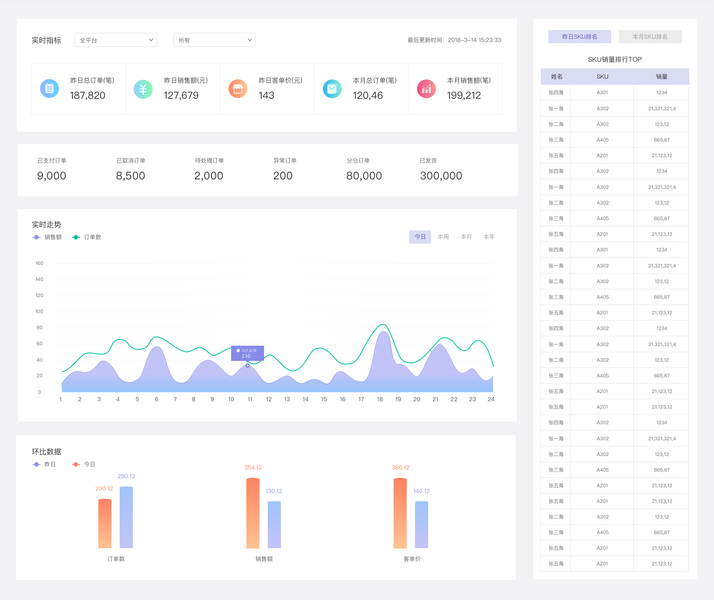Click the 最后更新时间 timestamp
The height and width of the screenshot is (600, 714).
click(x=454, y=40)
